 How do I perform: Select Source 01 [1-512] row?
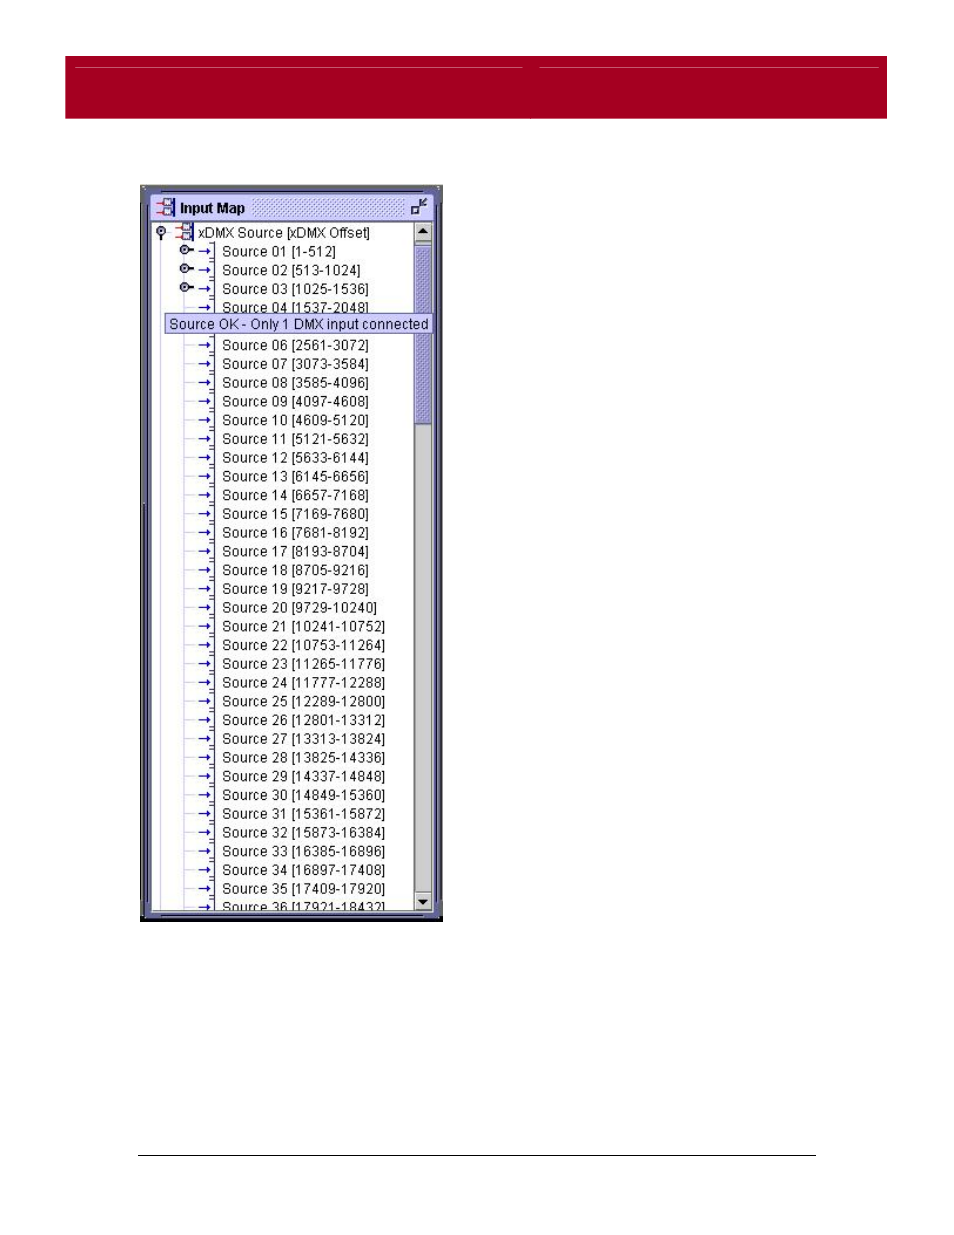pyautogui.click(x=279, y=252)
